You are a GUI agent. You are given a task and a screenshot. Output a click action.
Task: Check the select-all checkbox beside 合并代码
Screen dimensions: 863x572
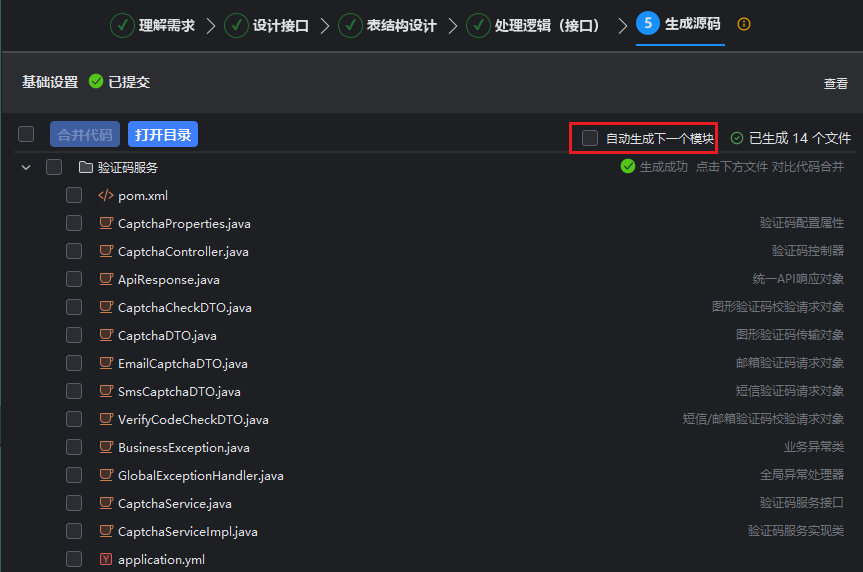(26, 134)
